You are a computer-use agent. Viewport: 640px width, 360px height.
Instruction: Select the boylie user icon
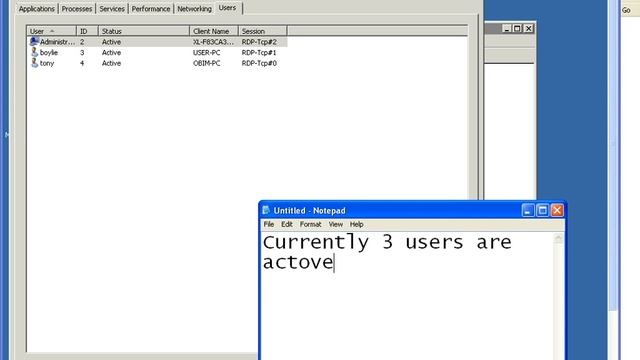[x=34, y=52]
